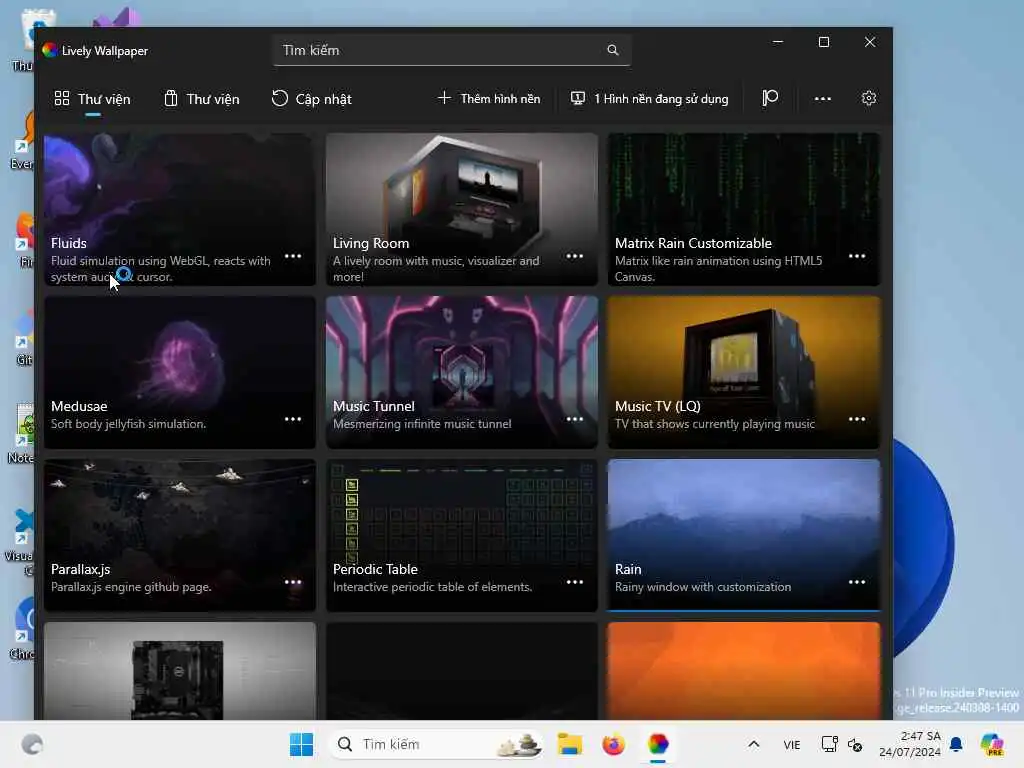The height and width of the screenshot is (768, 1024).
Task: Open 1 Hình nền đang sử dụng
Action: coord(649,99)
